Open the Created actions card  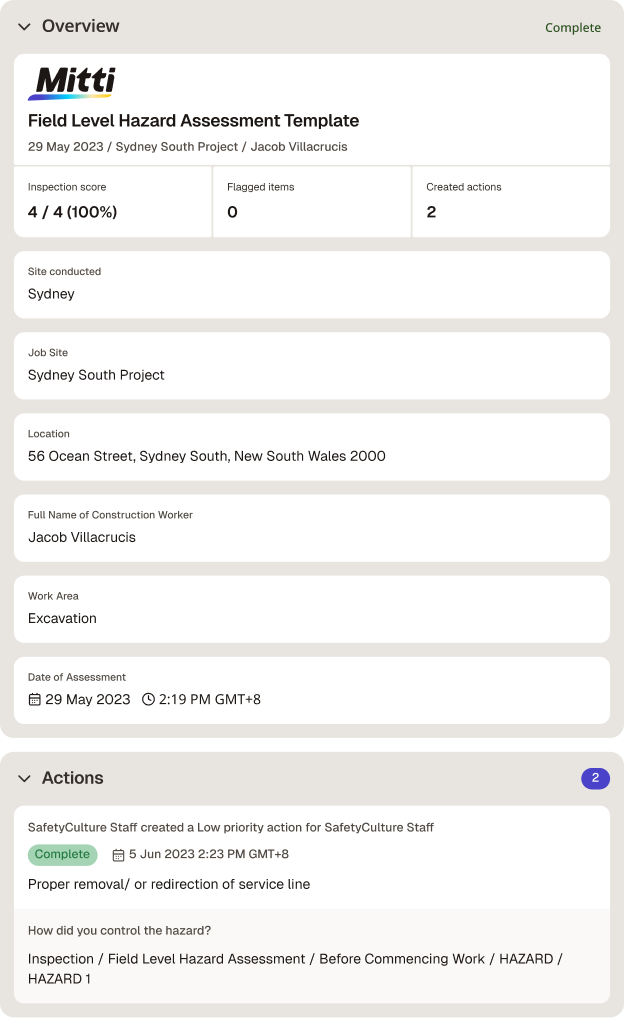pos(511,202)
